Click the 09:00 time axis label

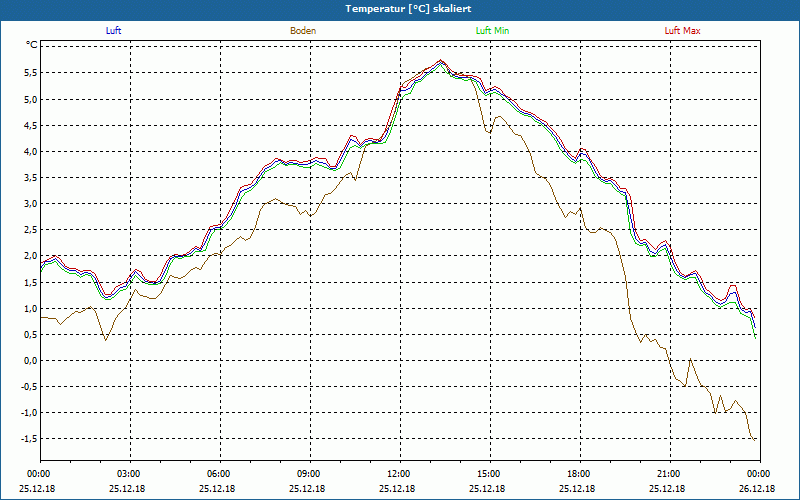(x=308, y=473)
